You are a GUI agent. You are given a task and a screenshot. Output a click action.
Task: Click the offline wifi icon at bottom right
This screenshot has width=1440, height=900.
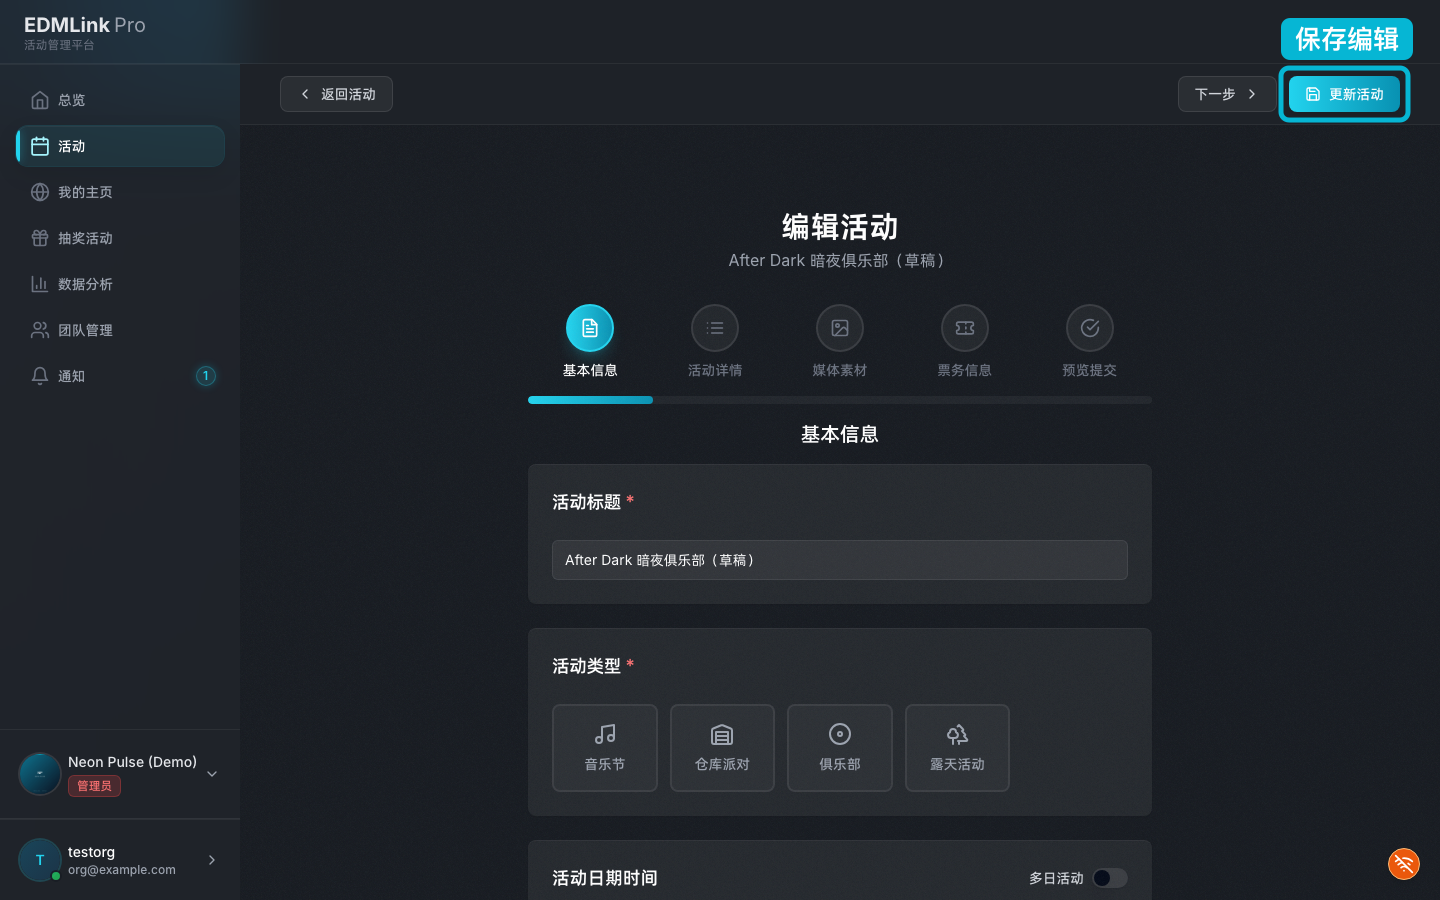(1404, 864)
